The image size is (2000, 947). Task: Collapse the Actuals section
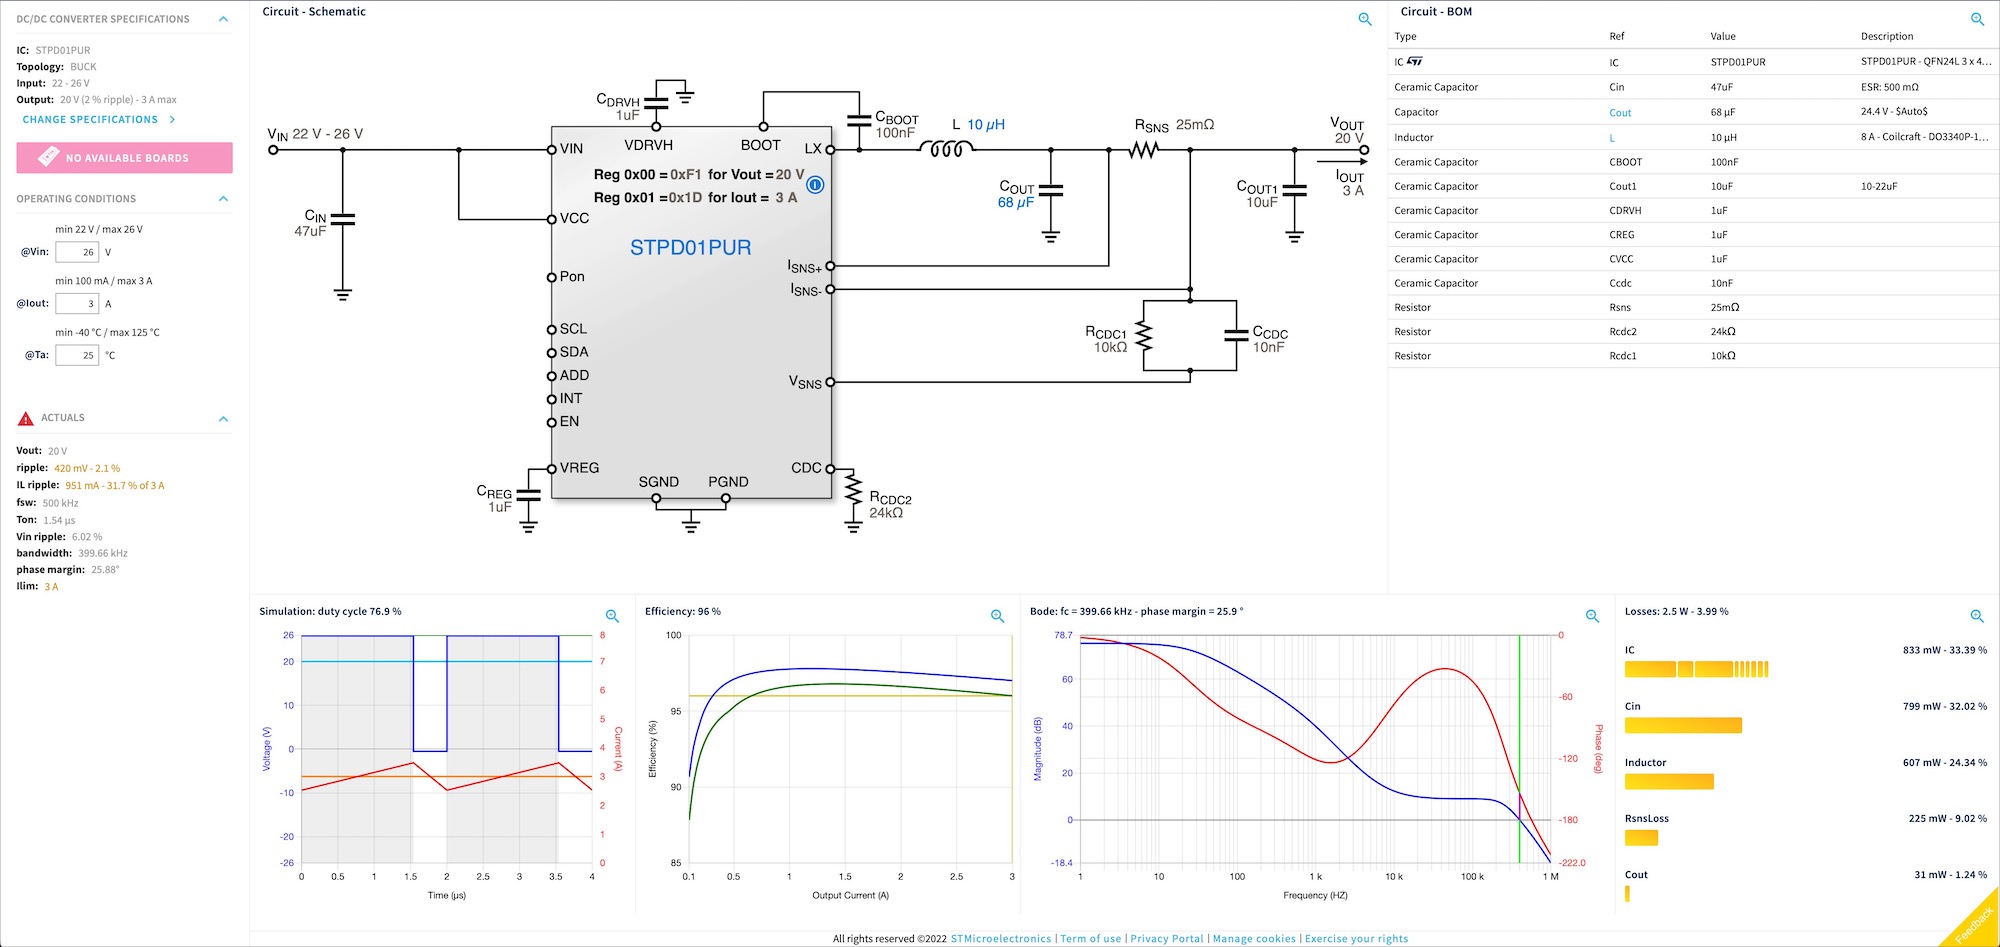[x=223, y=419]
